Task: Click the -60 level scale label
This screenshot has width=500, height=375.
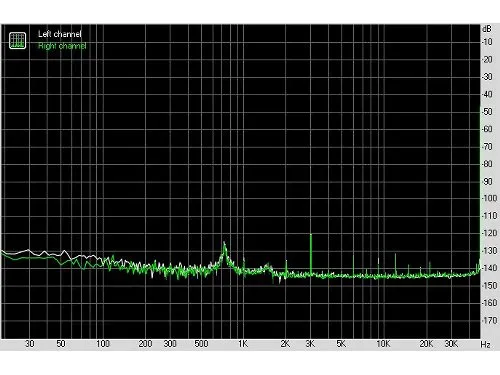Action: click(487, 129)
